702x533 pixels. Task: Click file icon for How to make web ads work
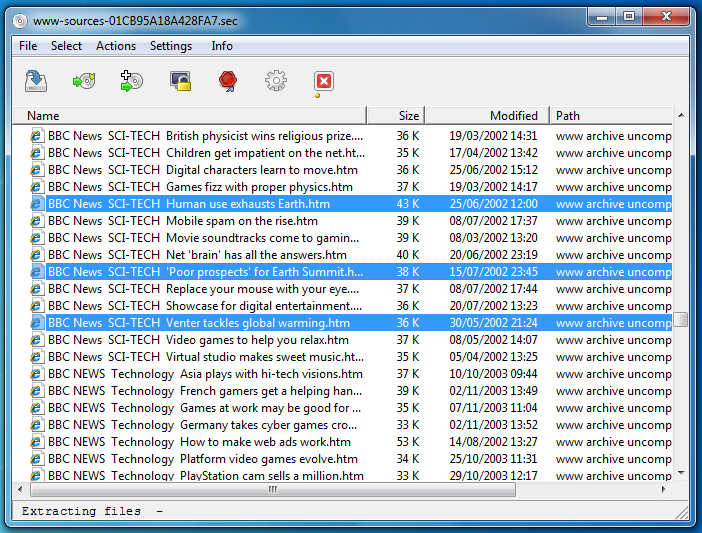(37, 442)
